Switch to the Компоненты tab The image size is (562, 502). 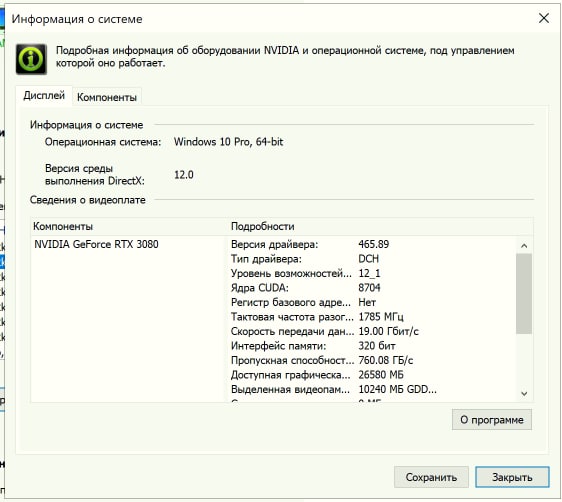[107, 97]
